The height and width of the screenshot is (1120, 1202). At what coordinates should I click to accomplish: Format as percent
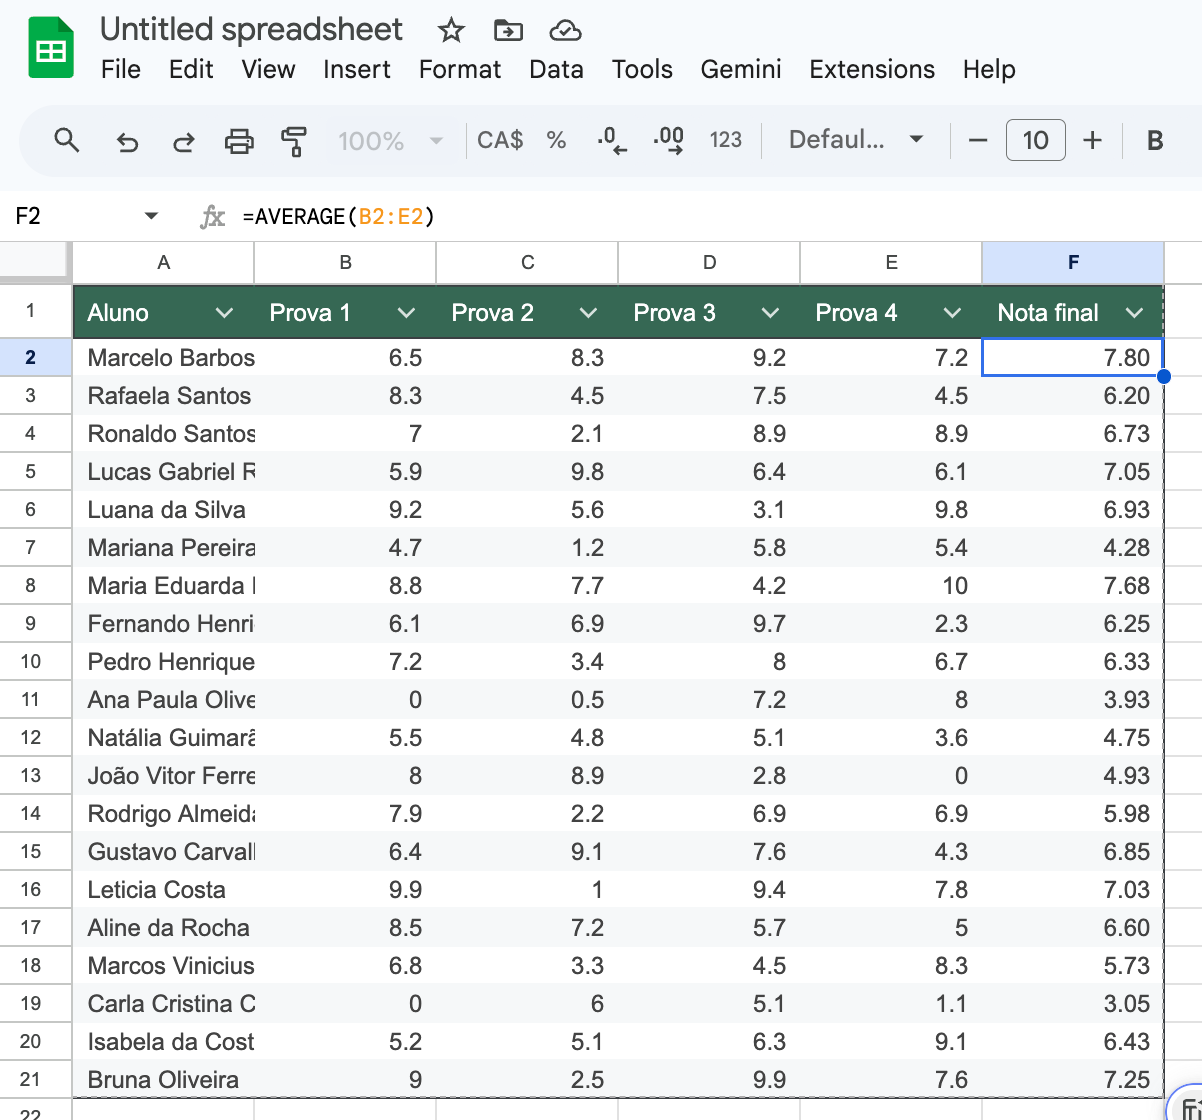pyautogui.click(x=556, y=140)
